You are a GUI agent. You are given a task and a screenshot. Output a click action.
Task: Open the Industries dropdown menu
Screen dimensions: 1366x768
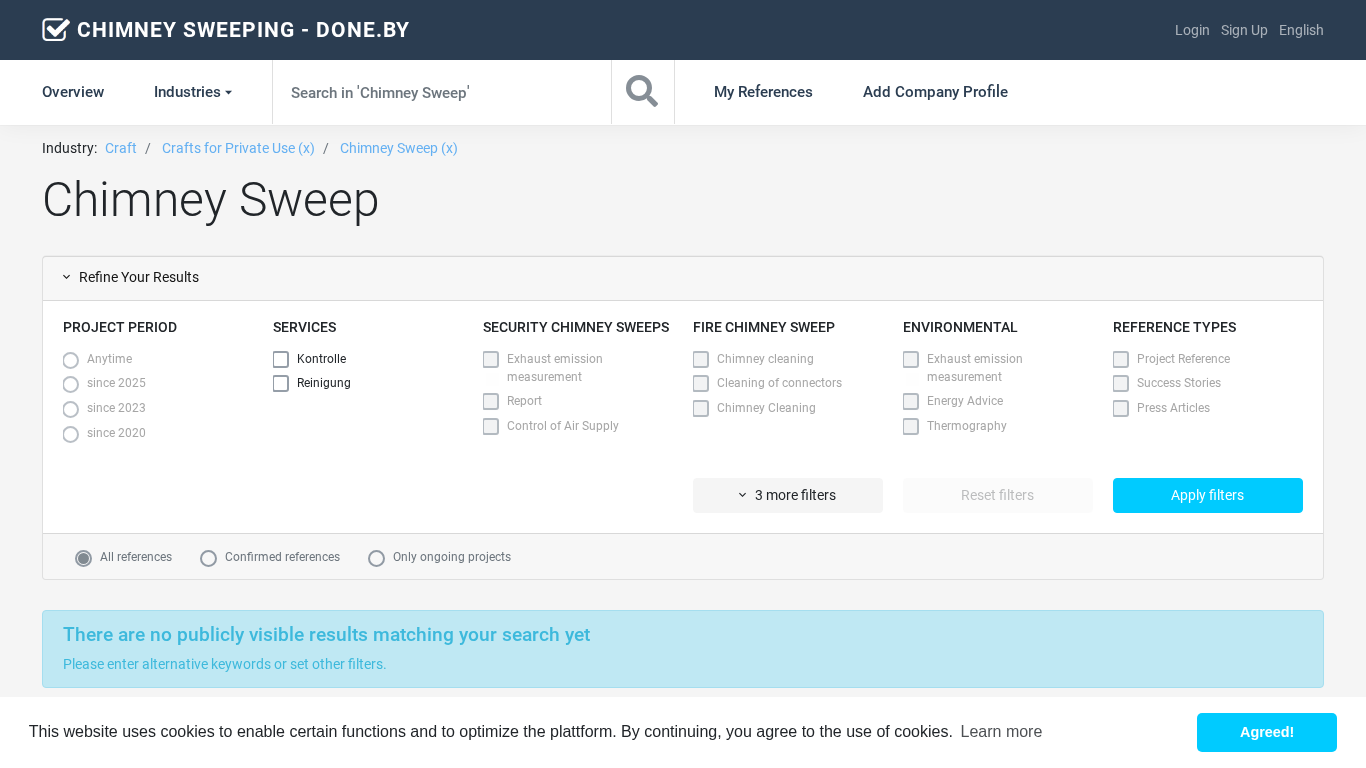pyautogui.click(x=192, y=92)
